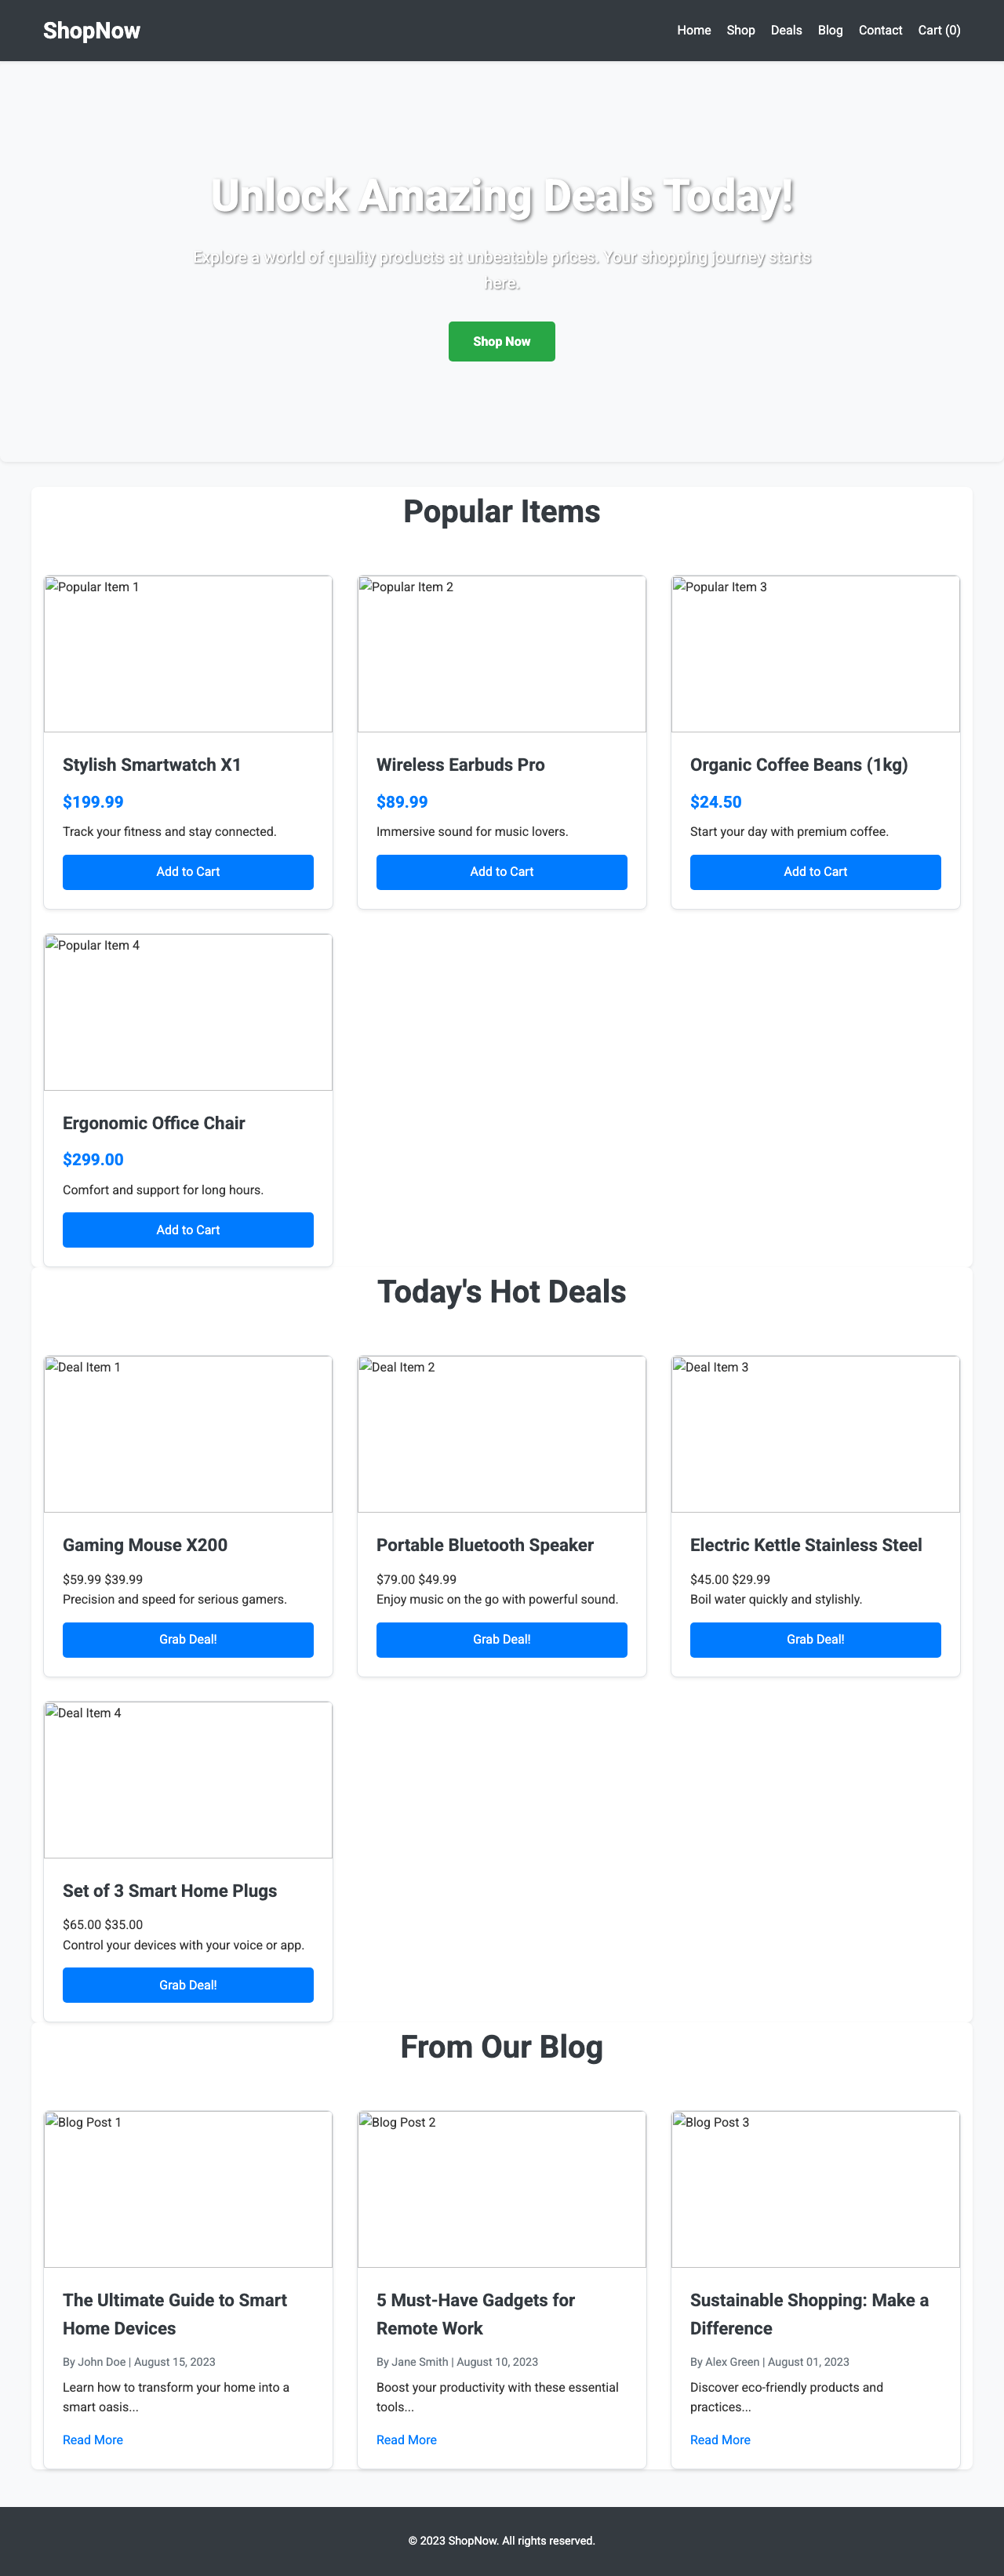The height and width of the screenshot is (2576, 1004).
Task: Navigate to the Deals page
Action: pyautogui.click(x=786, y=30)
